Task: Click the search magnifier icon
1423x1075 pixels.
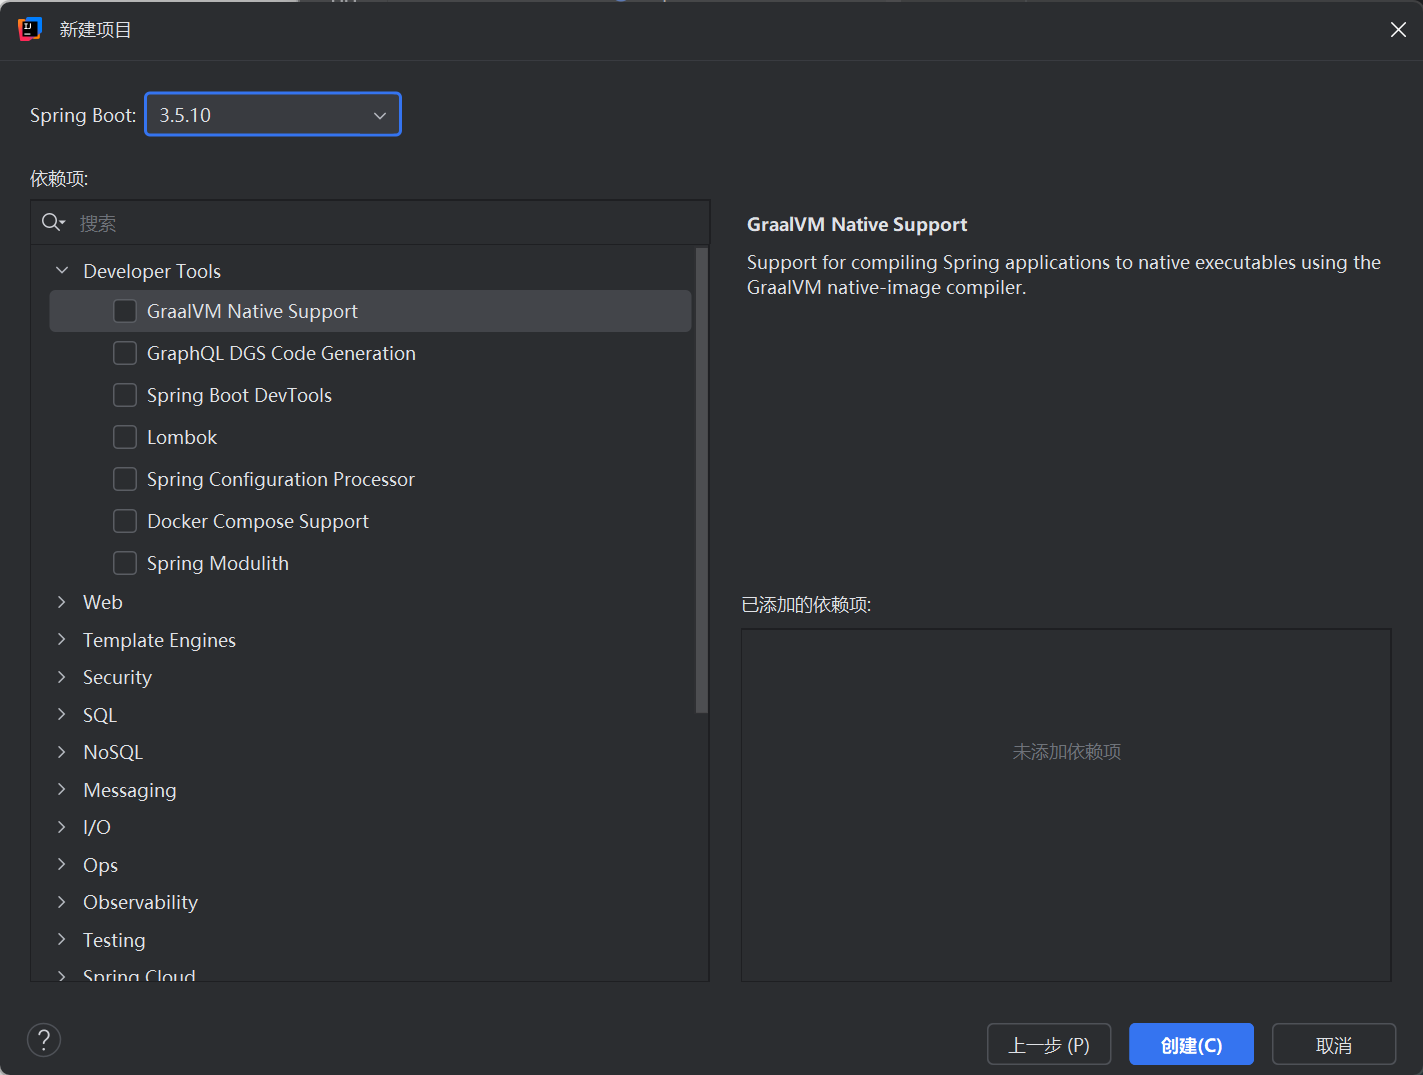Action: tap(52, 222)
